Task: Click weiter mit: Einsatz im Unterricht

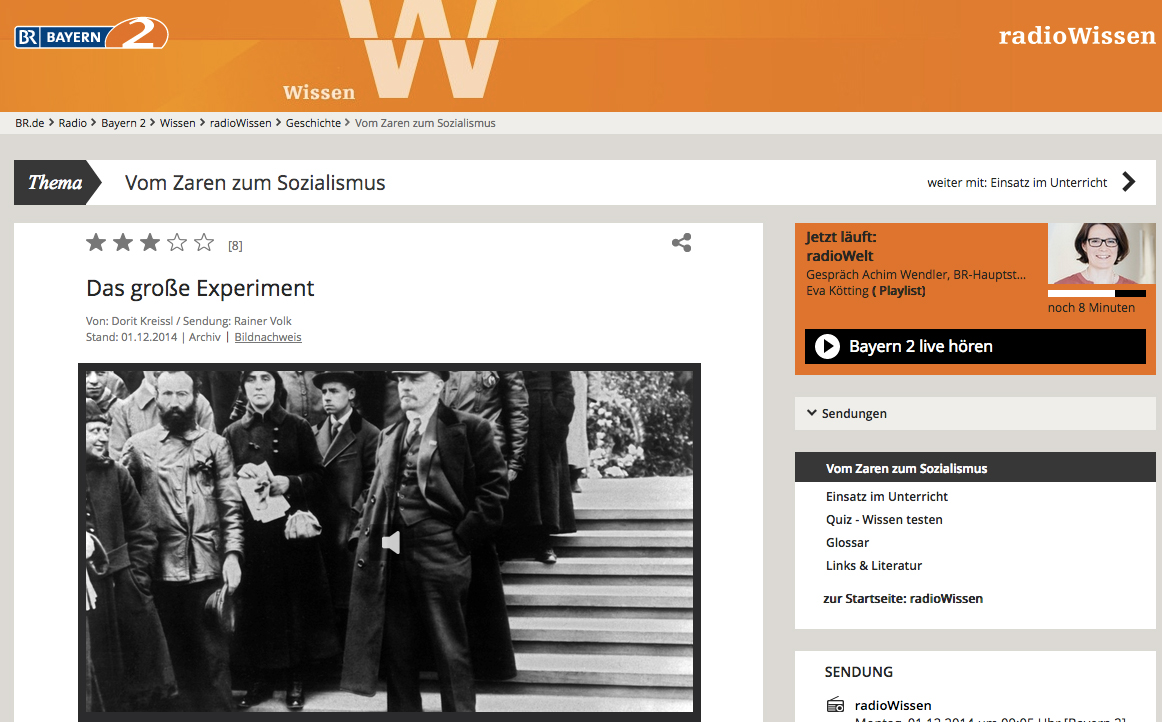Action: tap(1017, 182)
